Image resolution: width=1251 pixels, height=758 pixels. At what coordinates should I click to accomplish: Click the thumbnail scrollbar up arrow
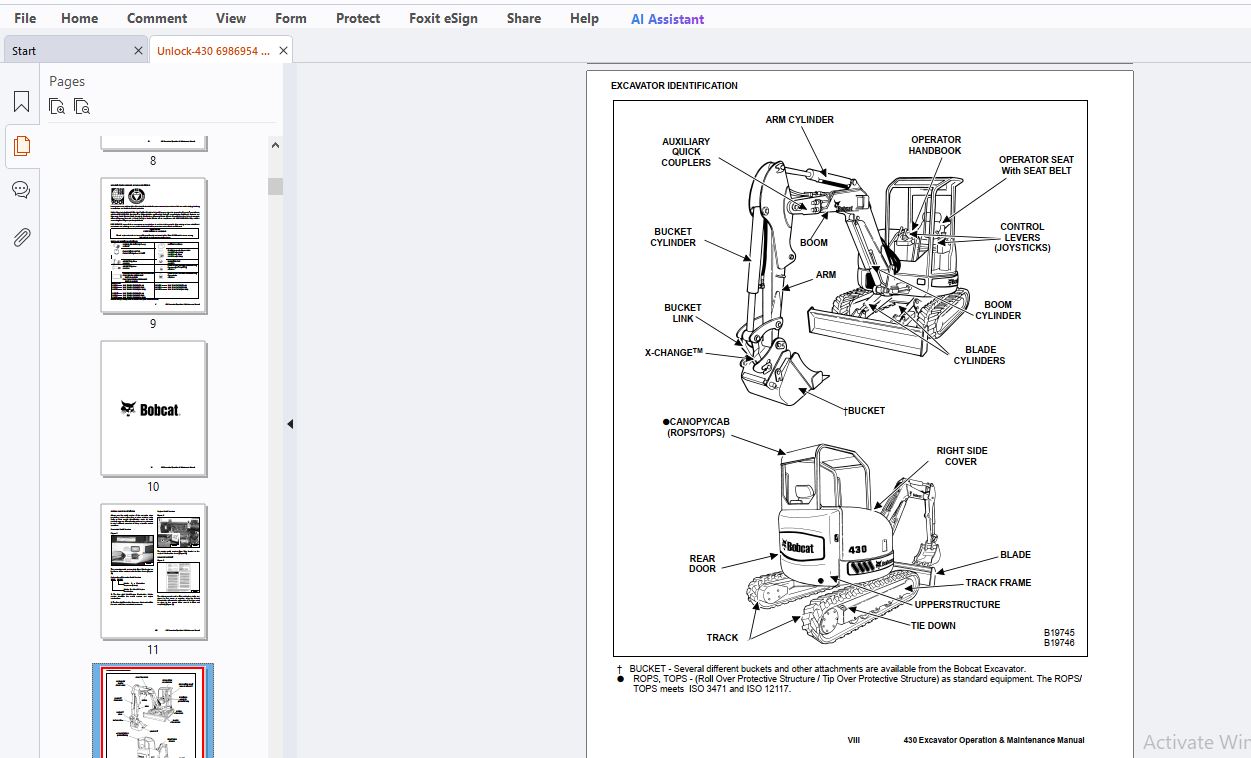tap(275, 146)
